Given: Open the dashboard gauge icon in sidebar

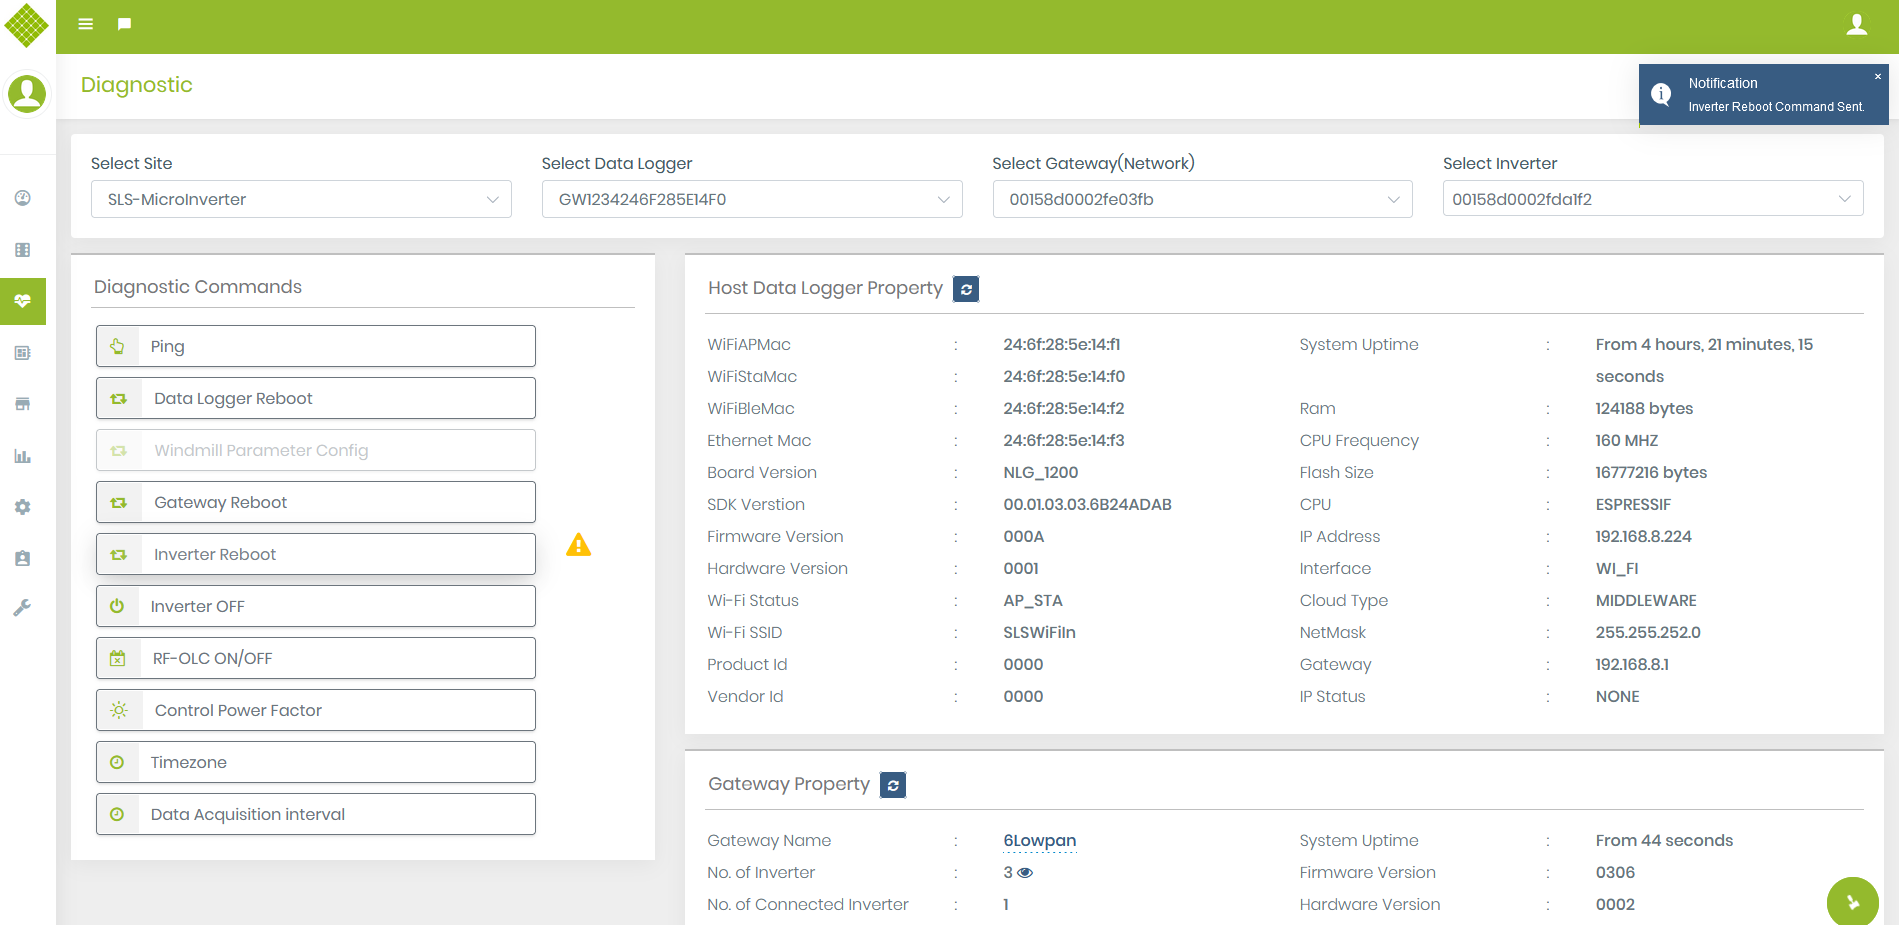Looking at the screenshot, I should click(23, 198).
